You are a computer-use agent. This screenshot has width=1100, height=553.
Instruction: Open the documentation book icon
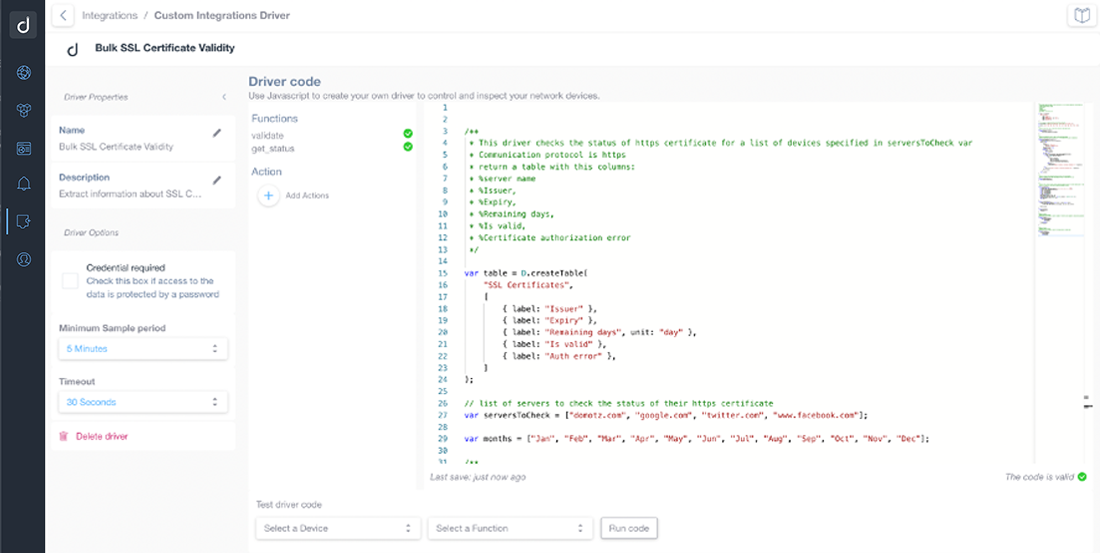1082,15
